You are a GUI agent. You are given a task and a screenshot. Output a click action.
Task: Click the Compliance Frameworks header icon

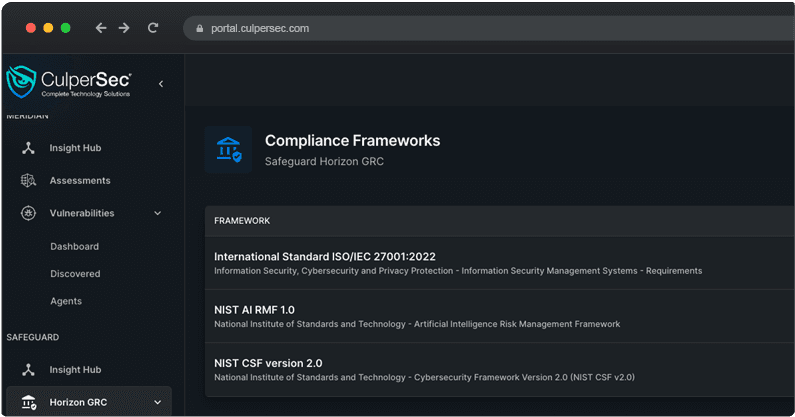[x=228, y=150]
